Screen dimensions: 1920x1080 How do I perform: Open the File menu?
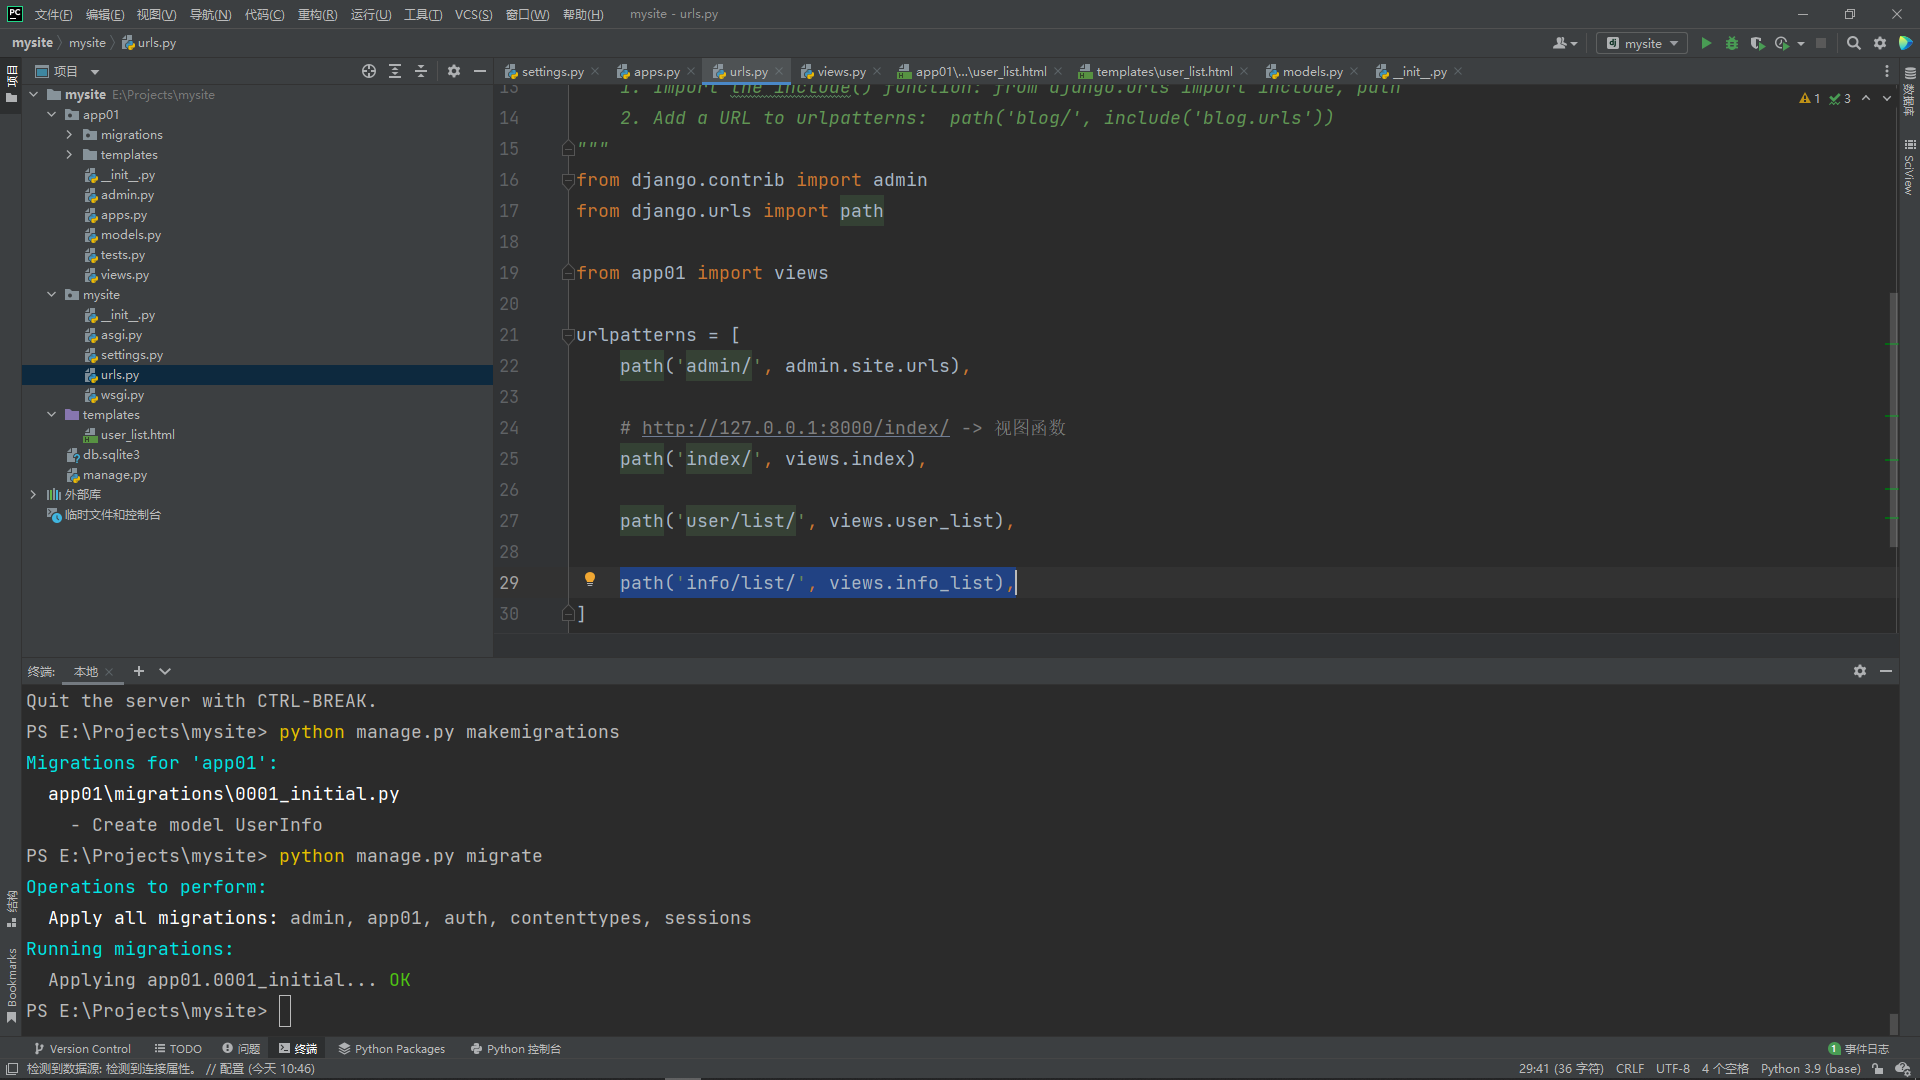[53, 14]
